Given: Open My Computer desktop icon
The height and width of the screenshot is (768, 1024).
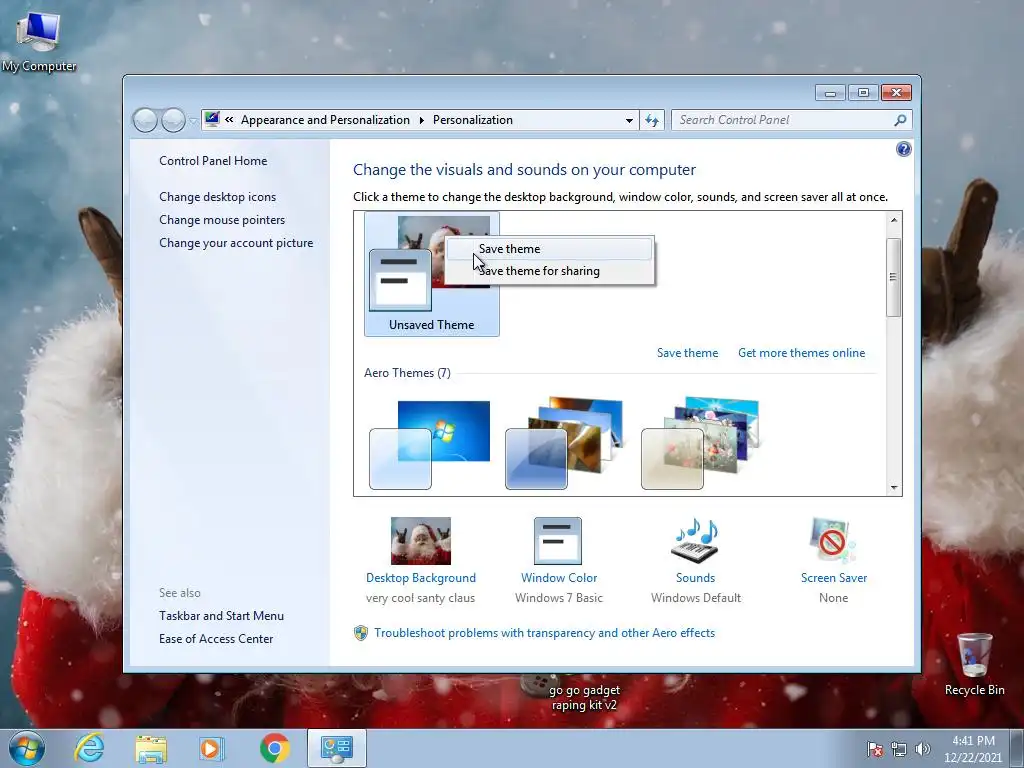Looking at the screenshot, I should click(39, 40).
